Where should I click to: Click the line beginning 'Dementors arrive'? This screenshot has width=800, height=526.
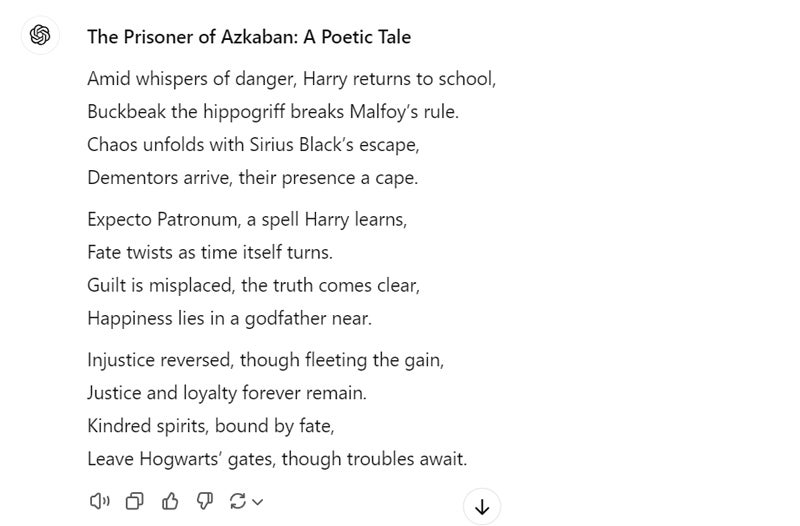tap(252, 178)
